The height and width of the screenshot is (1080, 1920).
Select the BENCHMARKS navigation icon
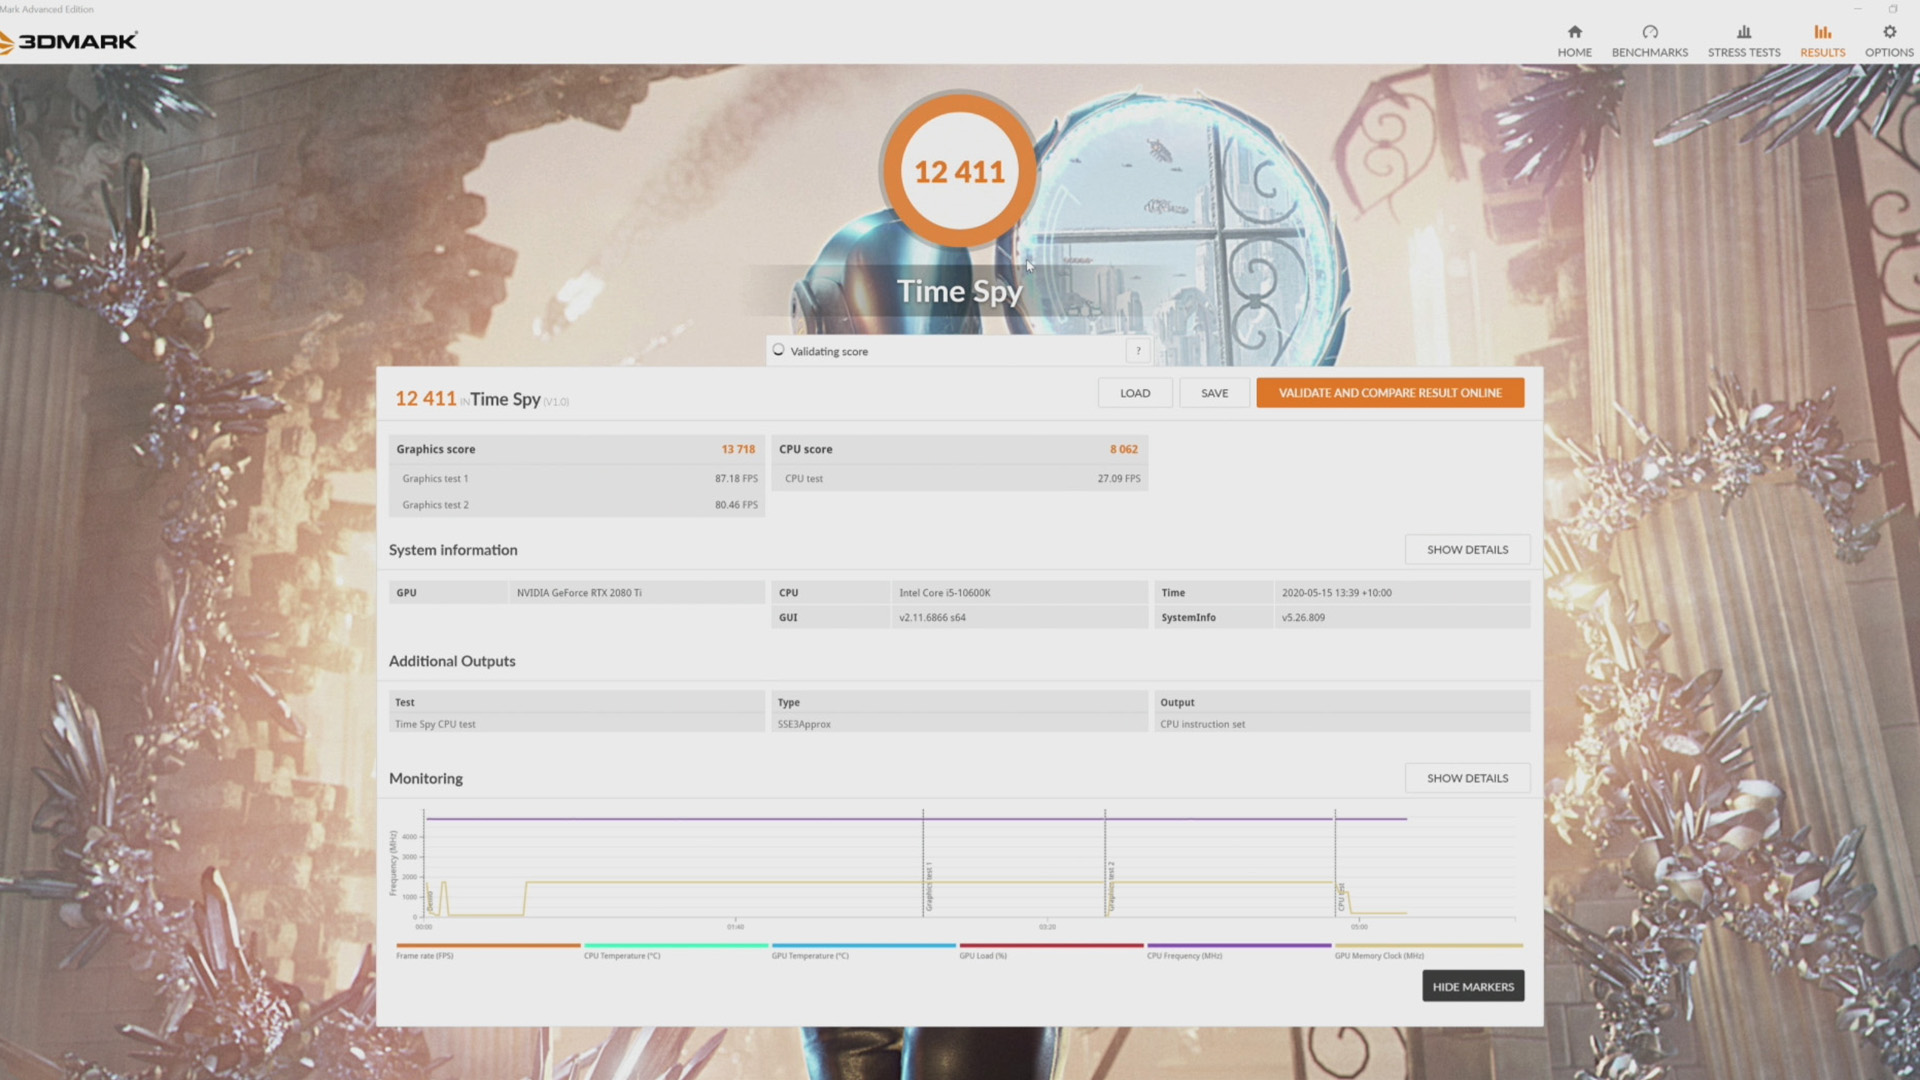[1650, 32]
